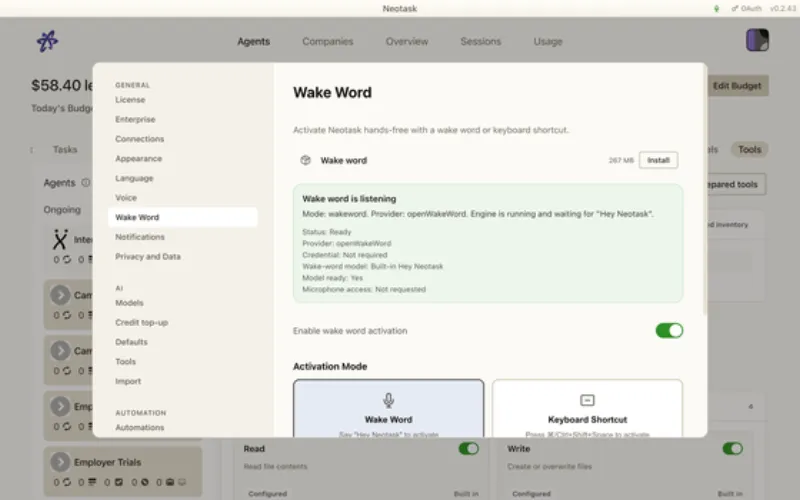Open the Sessions tab
The image size is (800, 500).
481,41
